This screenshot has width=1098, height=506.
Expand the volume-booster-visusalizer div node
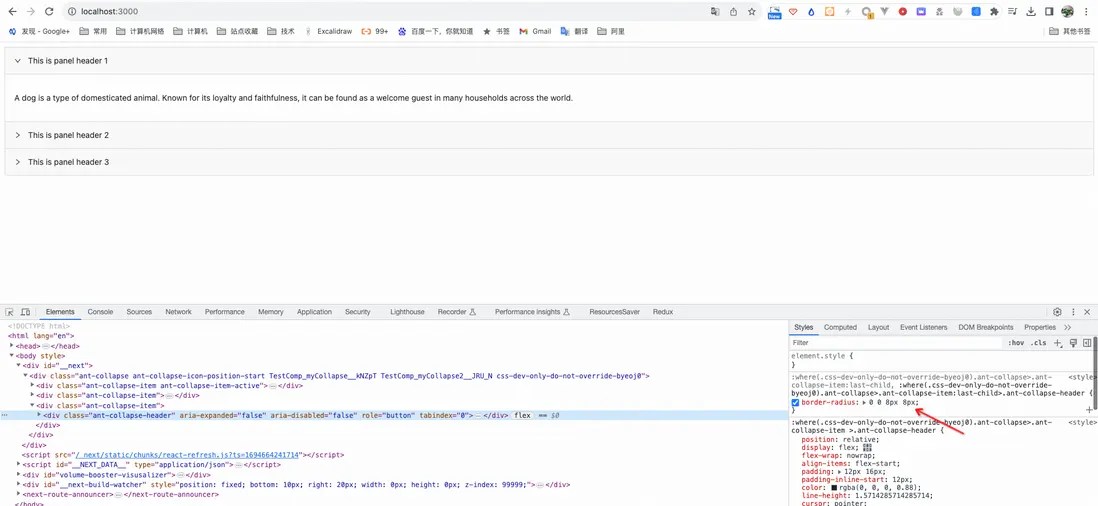[x=19, y=475]
